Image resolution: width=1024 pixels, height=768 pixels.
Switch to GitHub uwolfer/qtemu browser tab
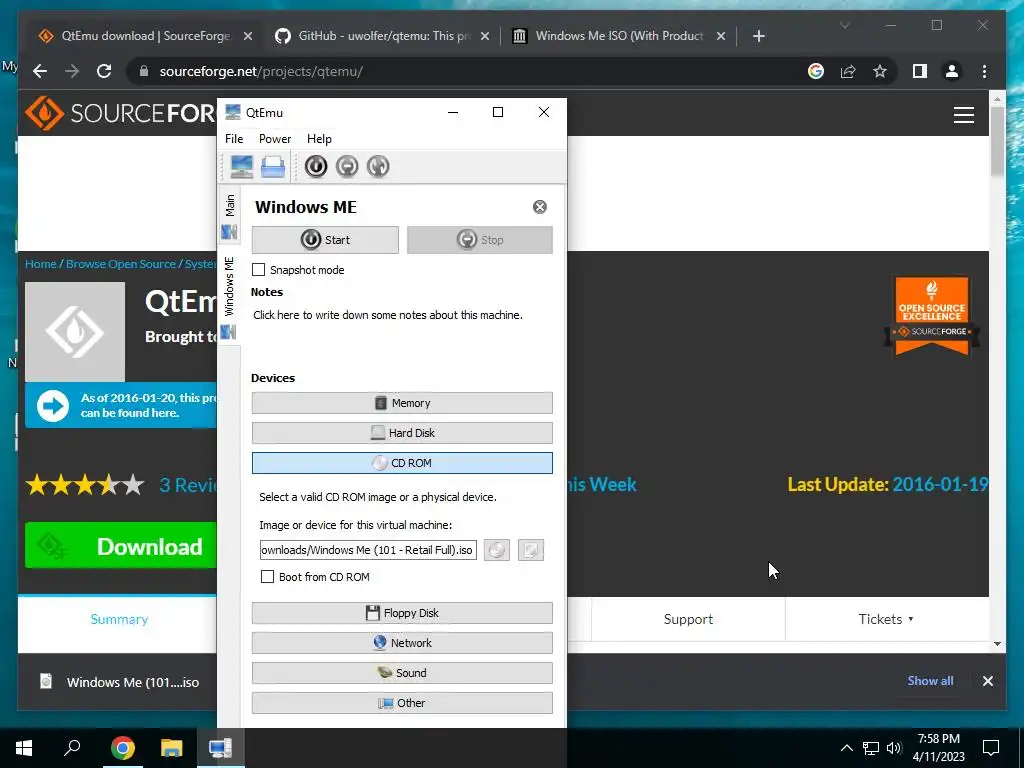point(383,36)
